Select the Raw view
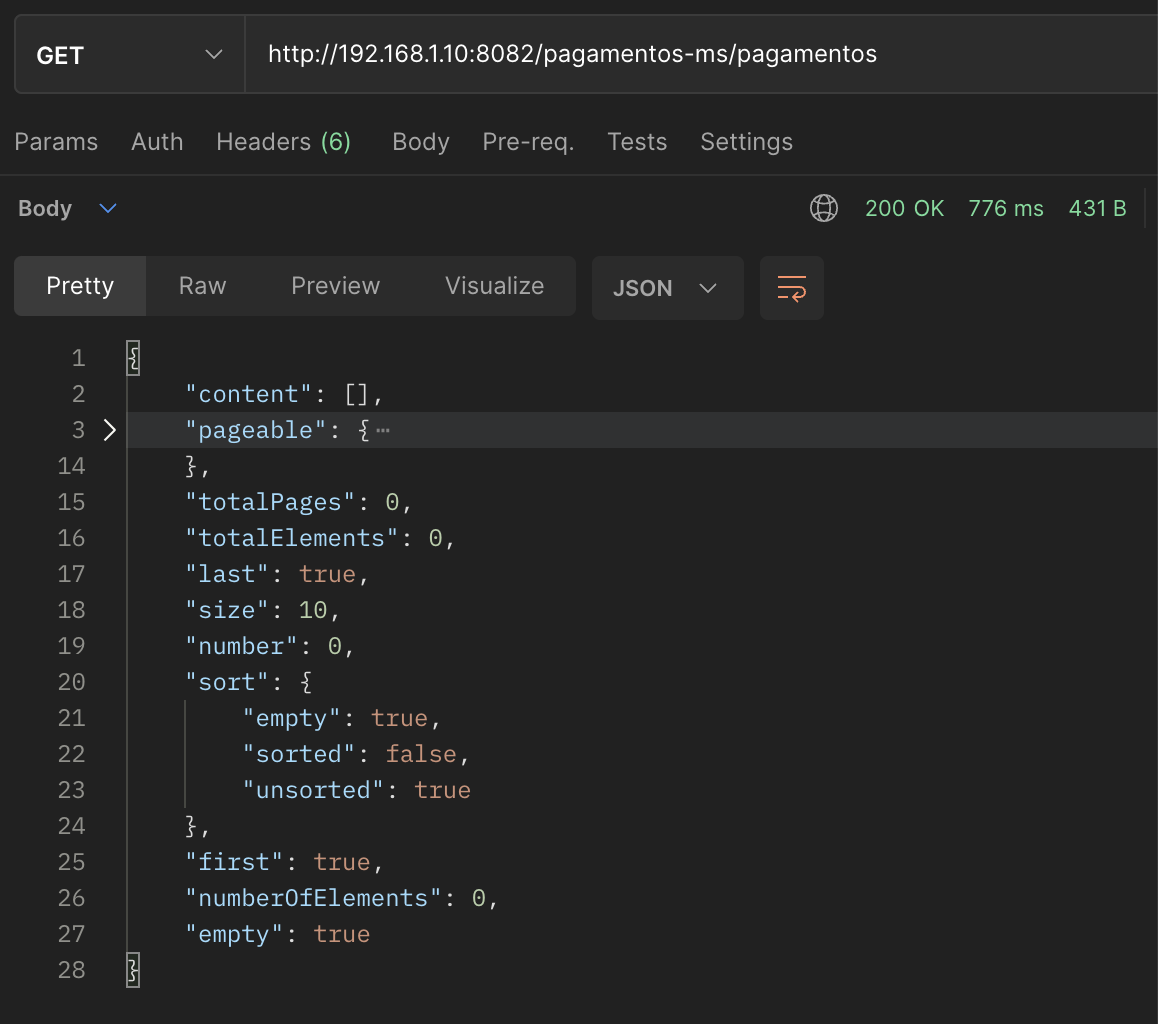 [202, 286]
